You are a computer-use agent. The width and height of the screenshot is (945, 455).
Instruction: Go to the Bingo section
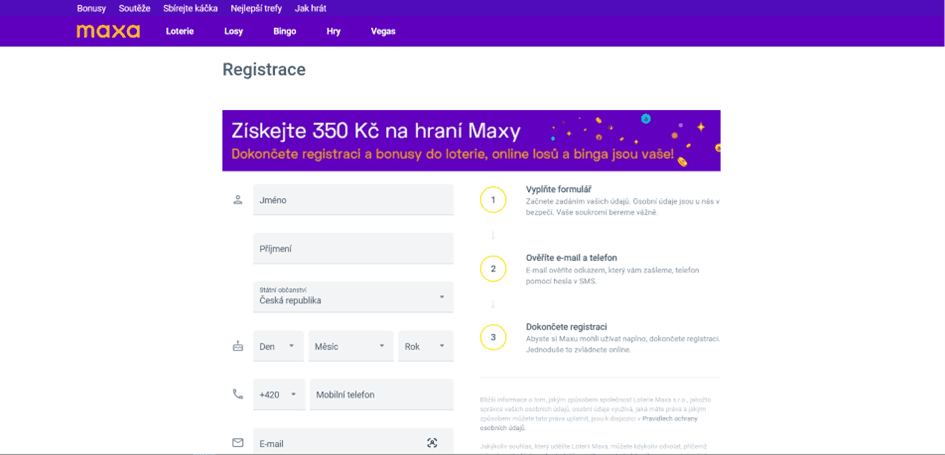click(x=284, y=31)
